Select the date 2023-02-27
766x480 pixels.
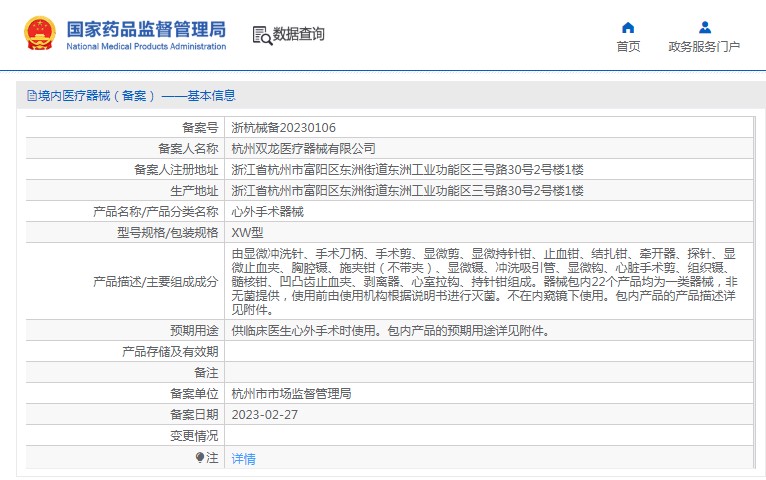(264, 415)
